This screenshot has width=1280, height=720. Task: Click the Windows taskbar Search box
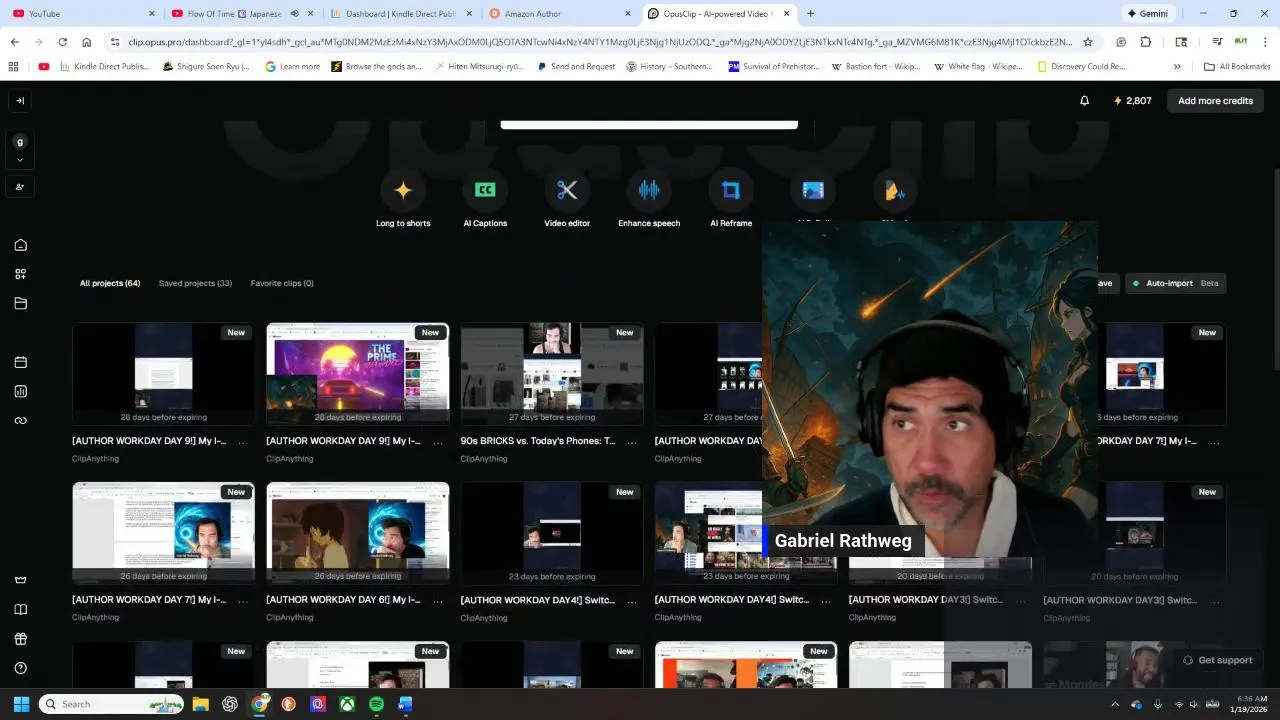tap(112, 704)
